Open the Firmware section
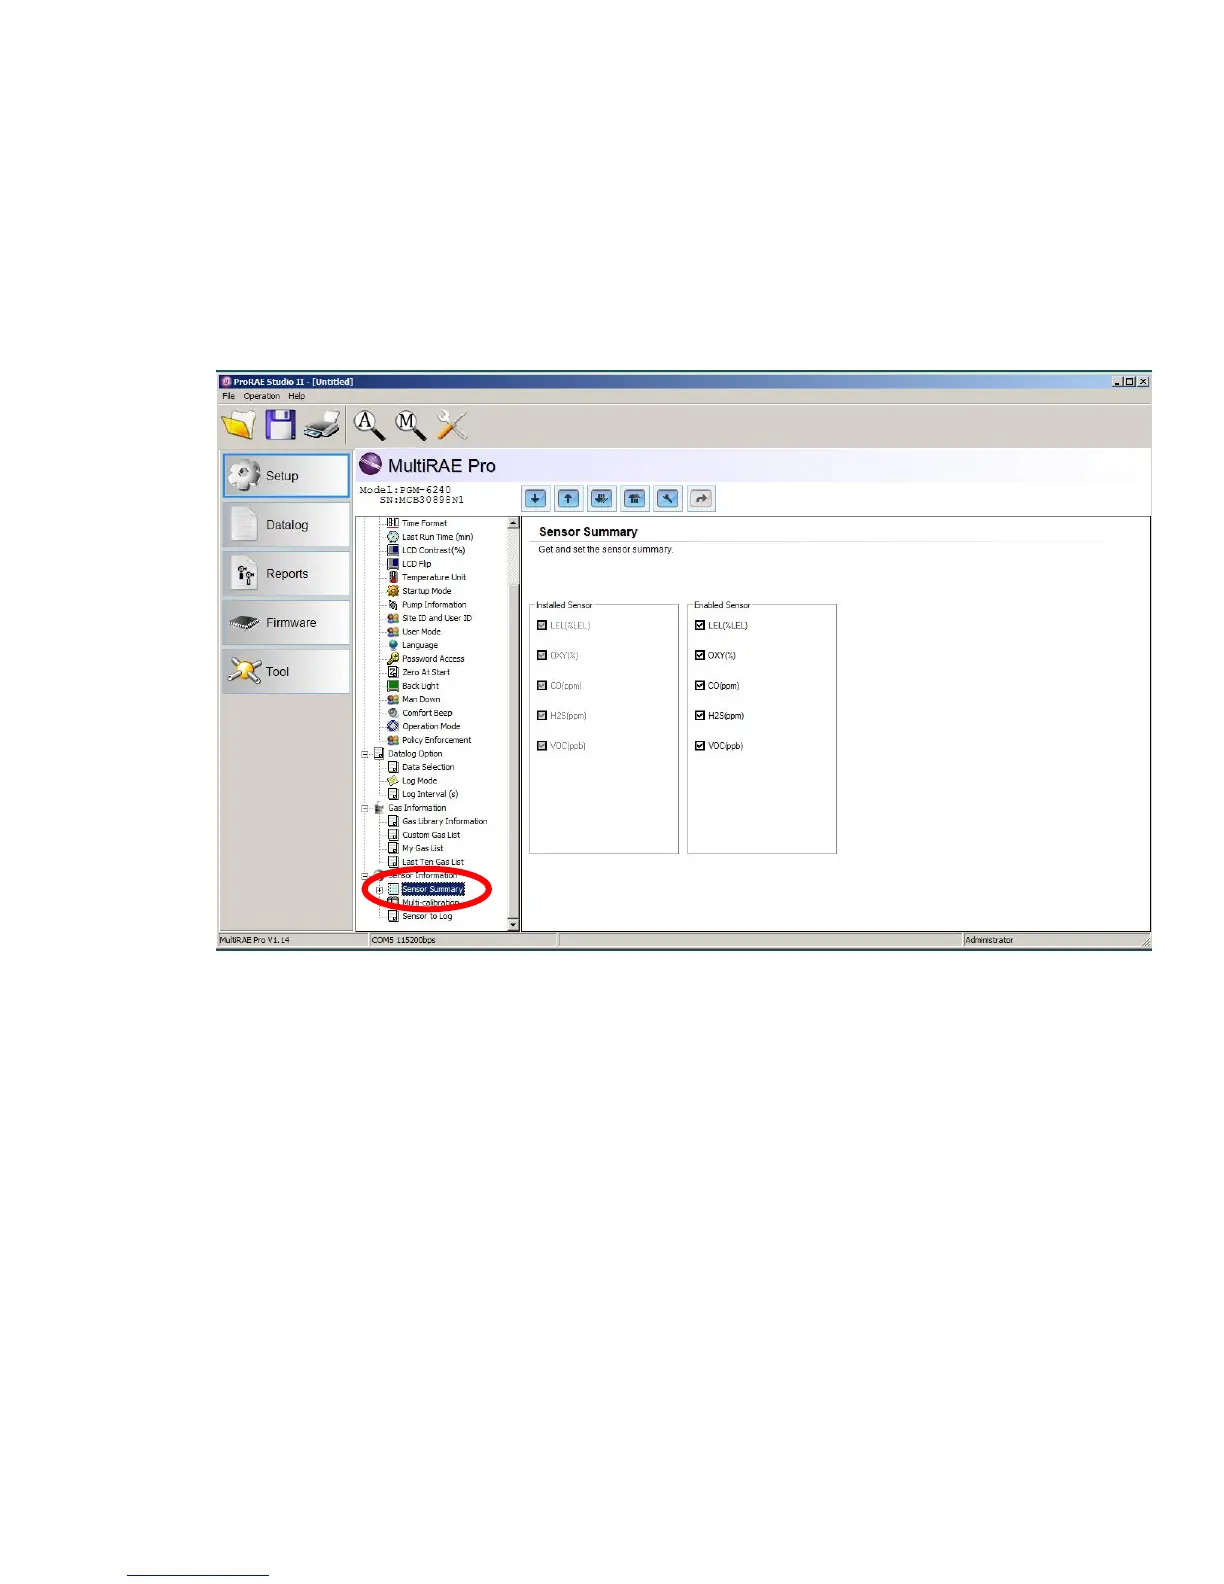Image resolution: width=1224 pixels, height=1584 pixels. pos(286,622)
